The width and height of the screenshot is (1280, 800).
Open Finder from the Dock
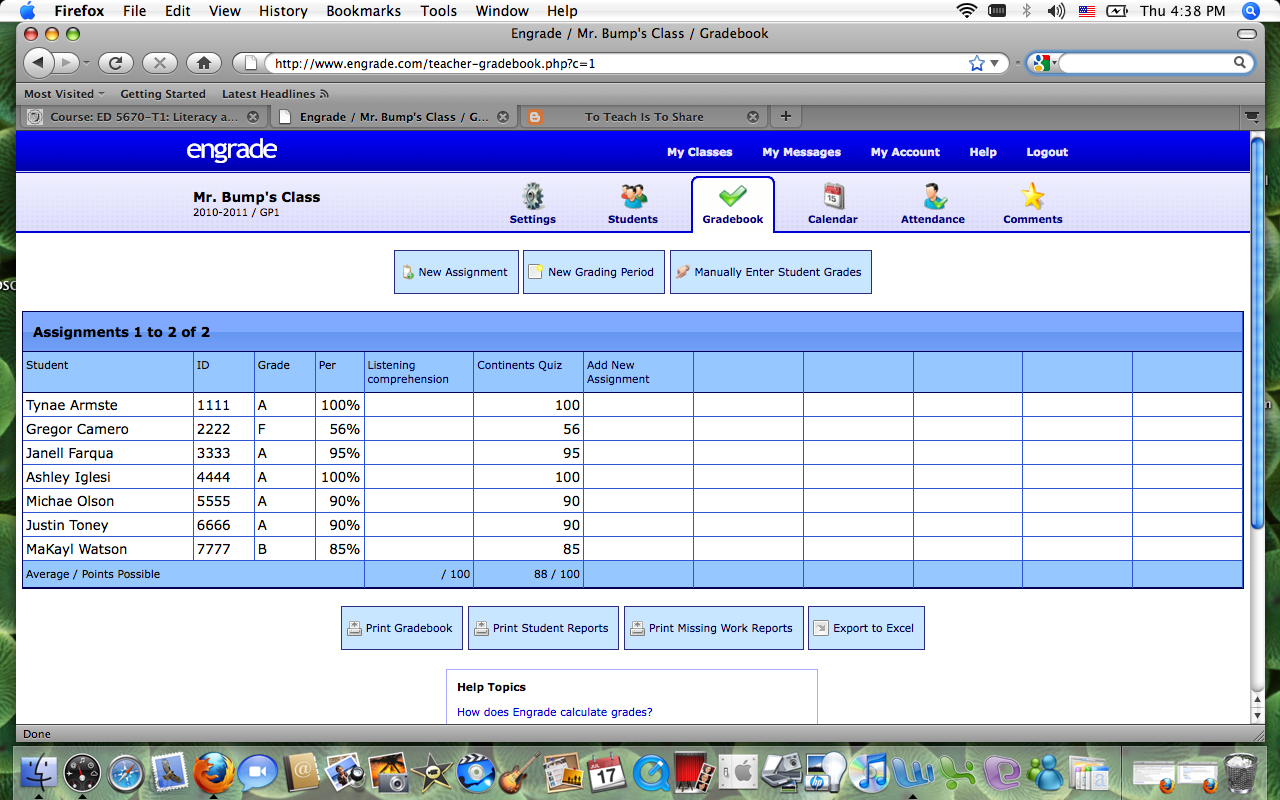click(38, 772)
